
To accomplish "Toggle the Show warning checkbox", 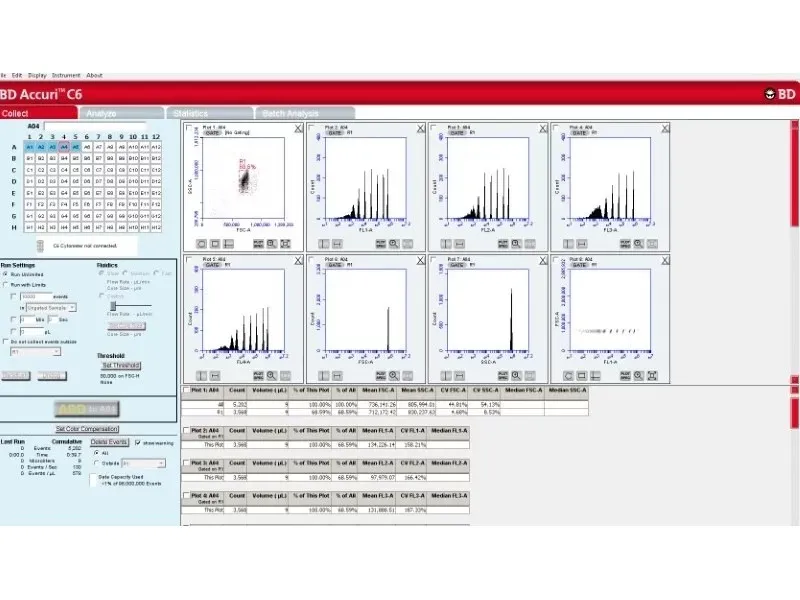I will (137, 441).
